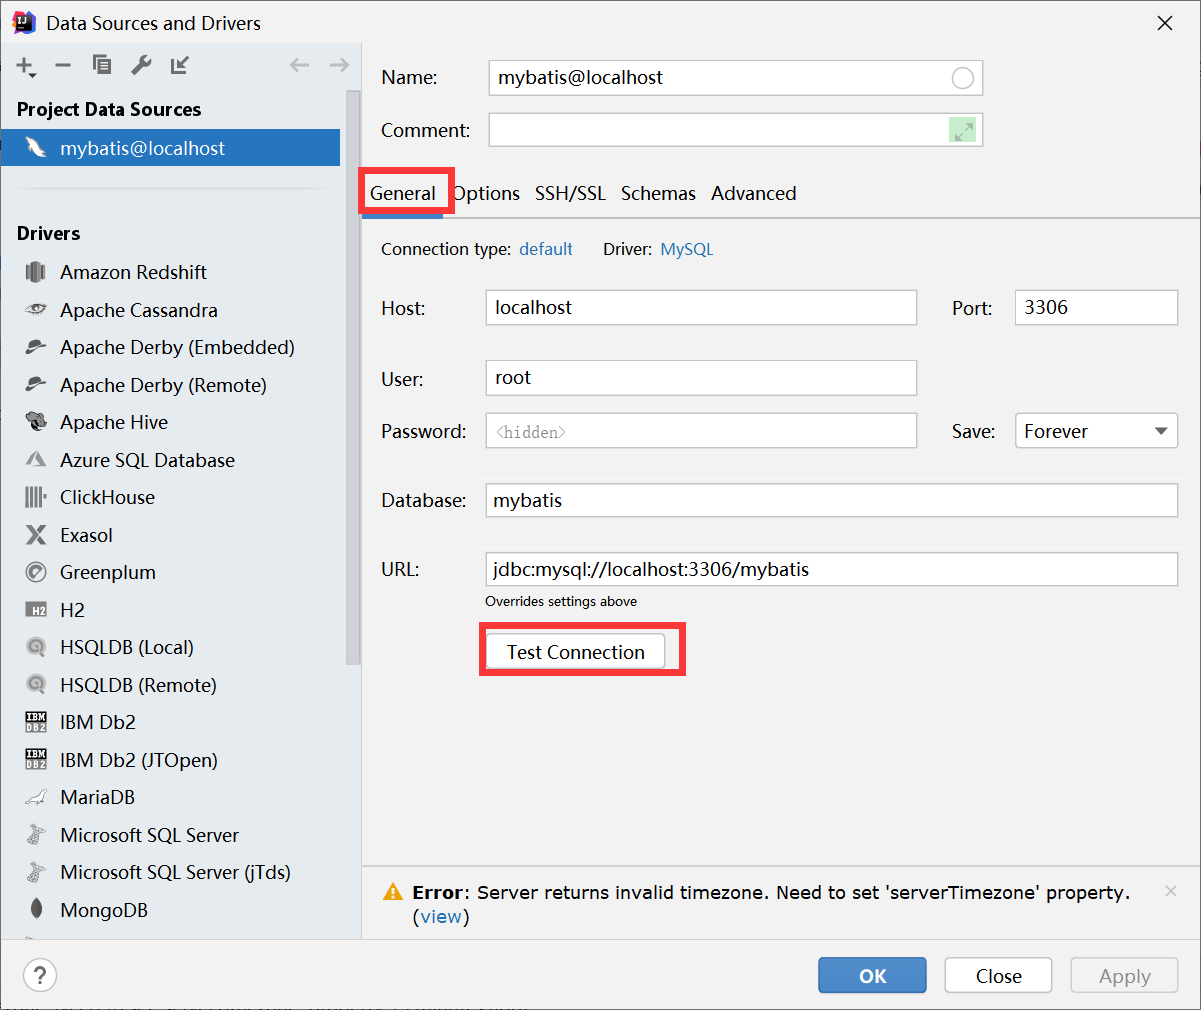Click the warning triangle icon by Error

[393, 892]
